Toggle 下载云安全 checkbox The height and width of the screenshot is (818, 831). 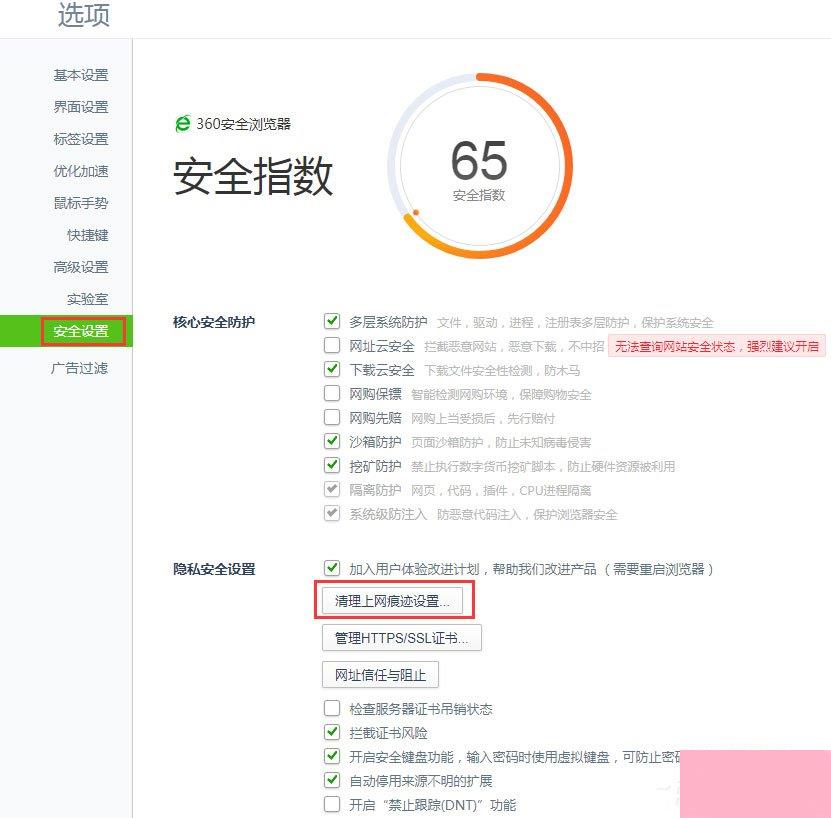(332, 369)
